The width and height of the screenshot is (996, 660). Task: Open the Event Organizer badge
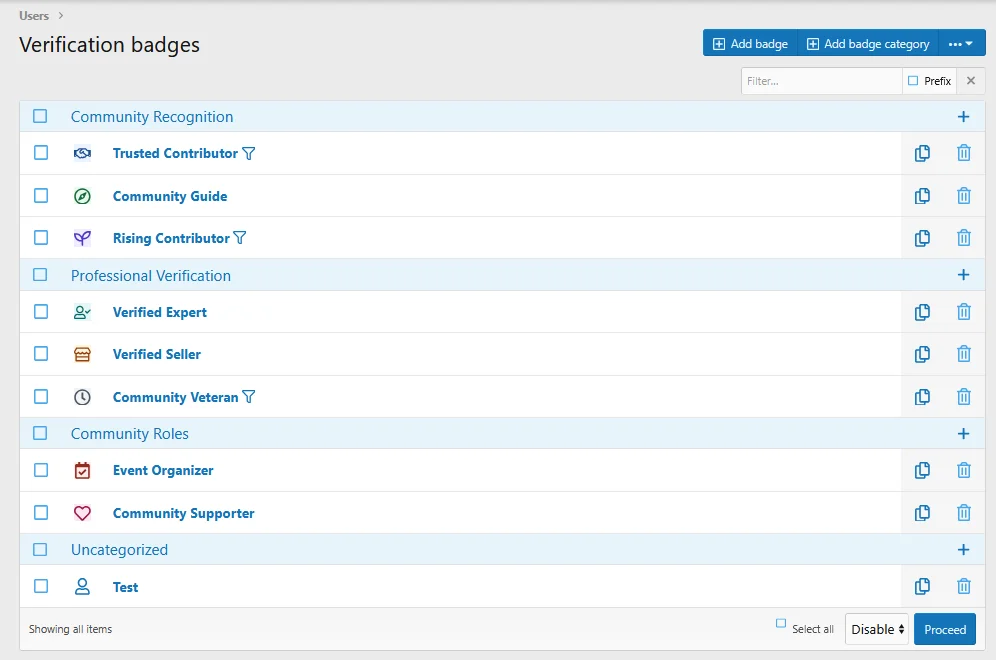[x=163, y=471]
